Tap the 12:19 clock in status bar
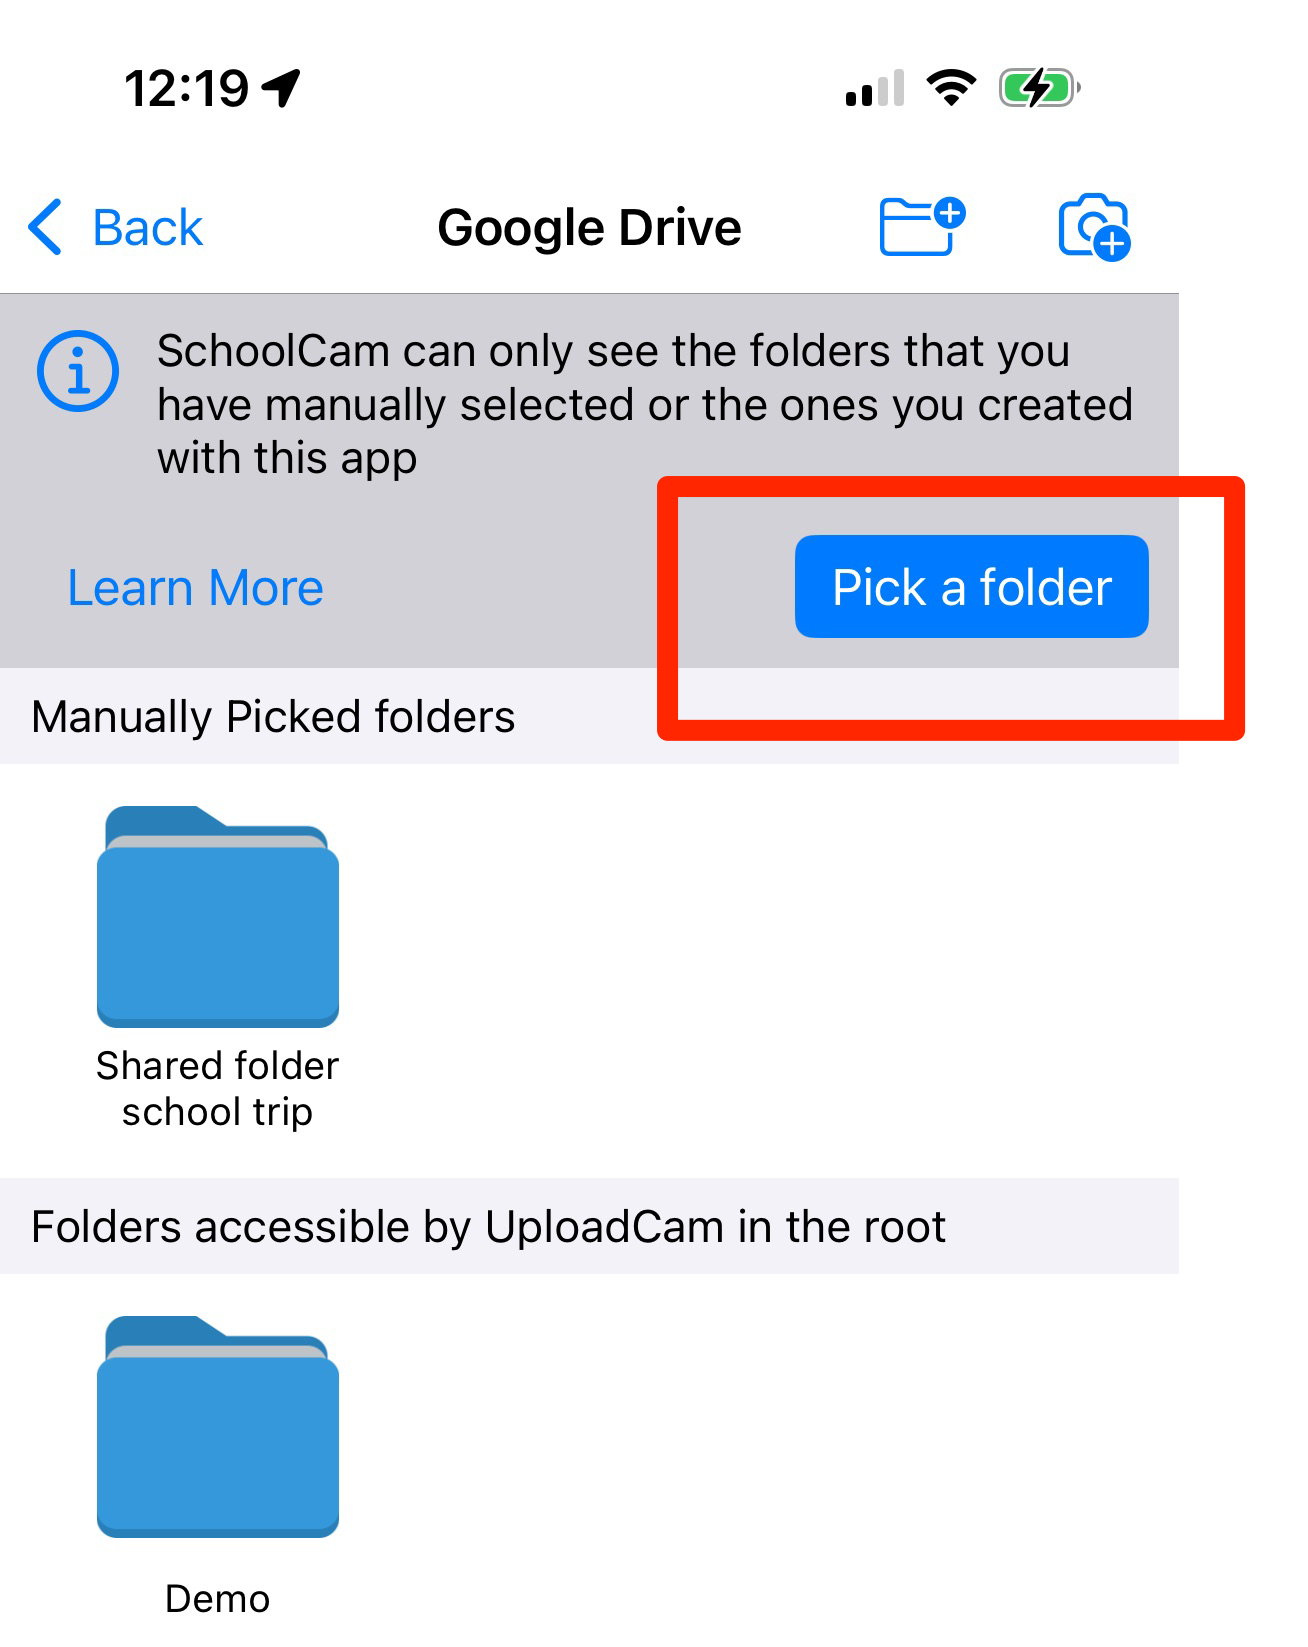Screen dimensions: 1308x1647 point(187,89)
